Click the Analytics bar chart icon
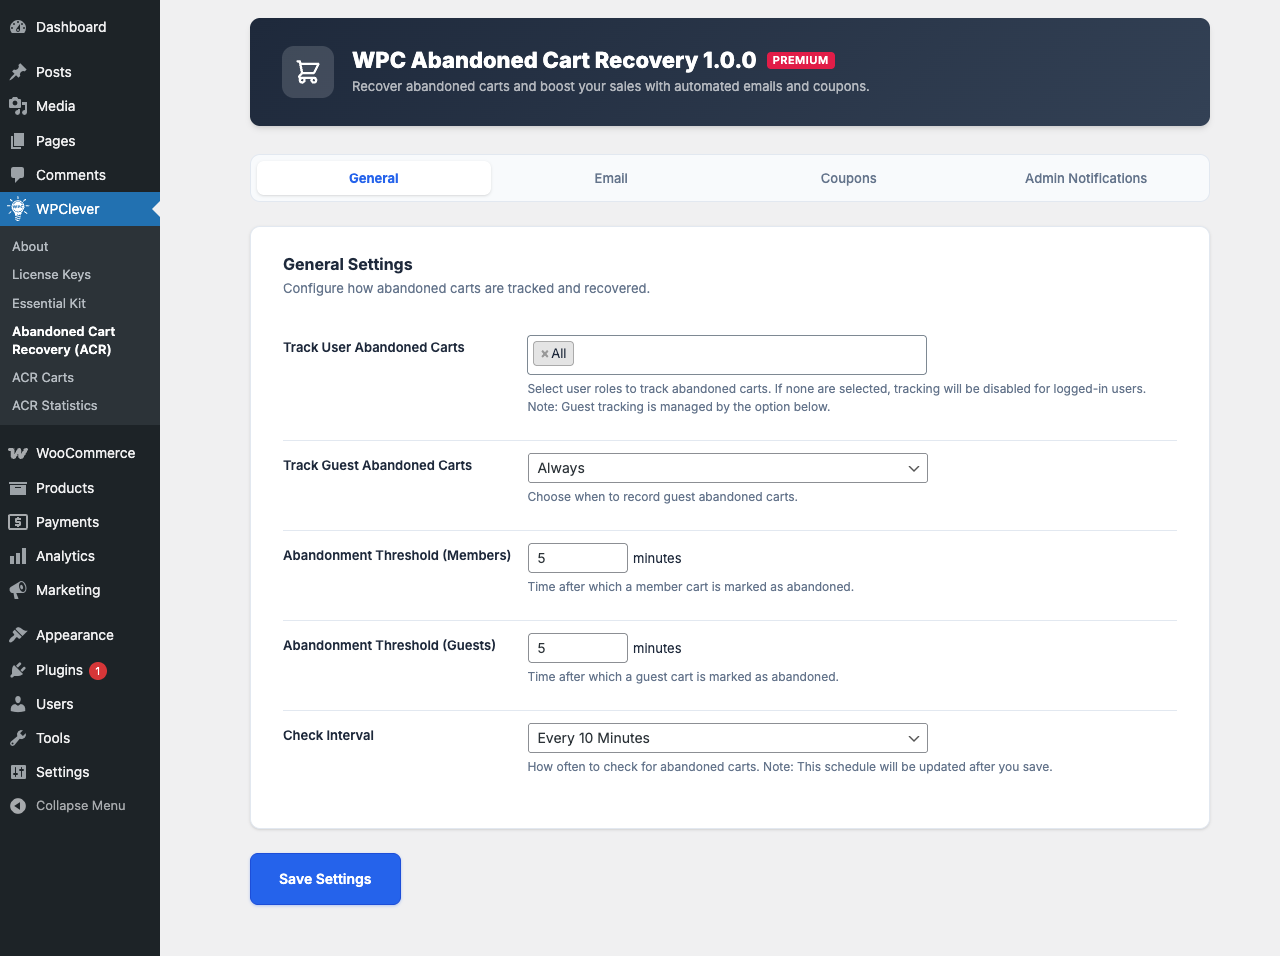The height and width of the screenshot is (956, 1280). tap(18, 556)
